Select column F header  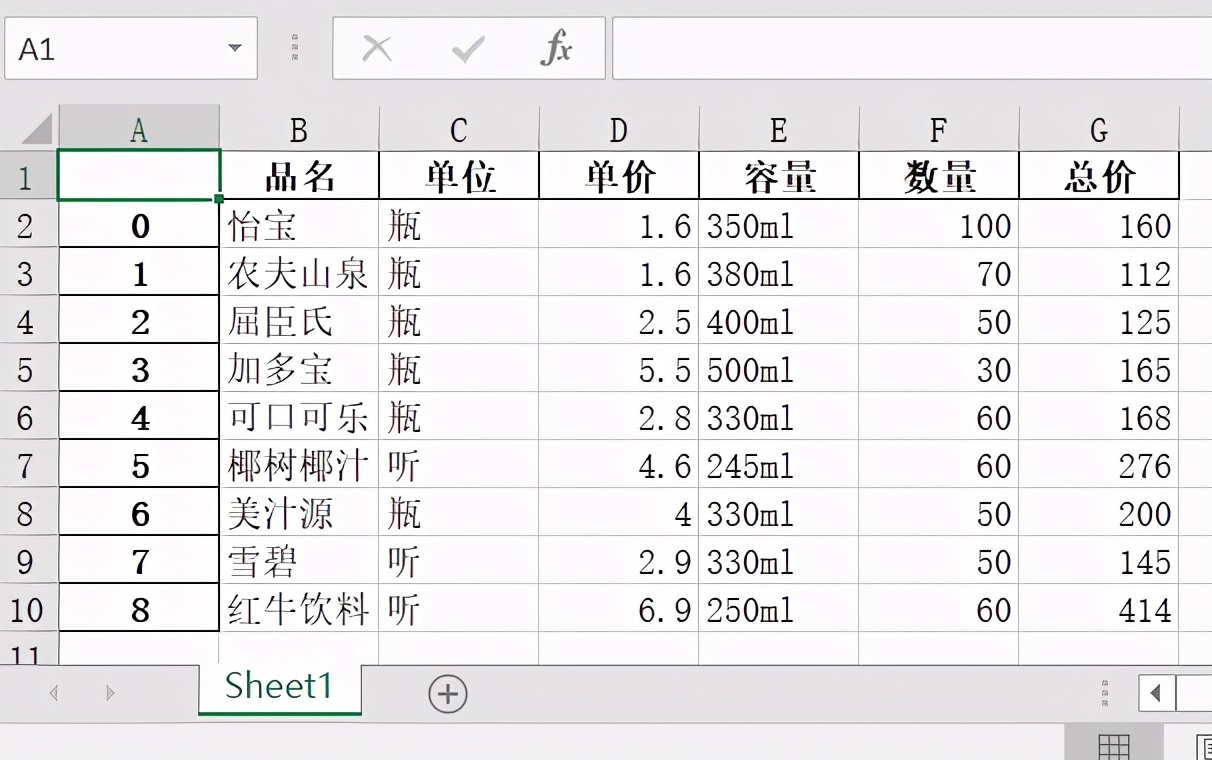(939, 128)
